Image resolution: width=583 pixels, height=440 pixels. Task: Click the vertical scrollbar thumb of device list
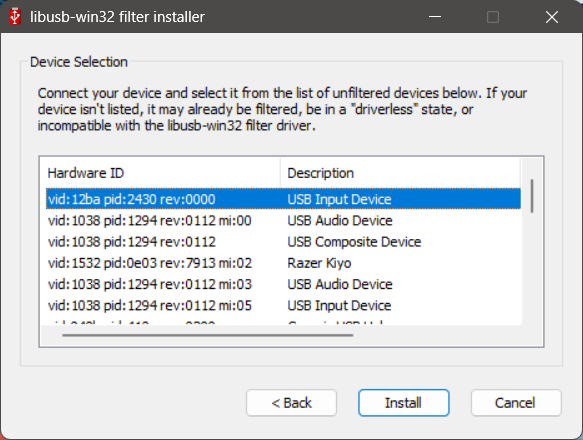532,196
